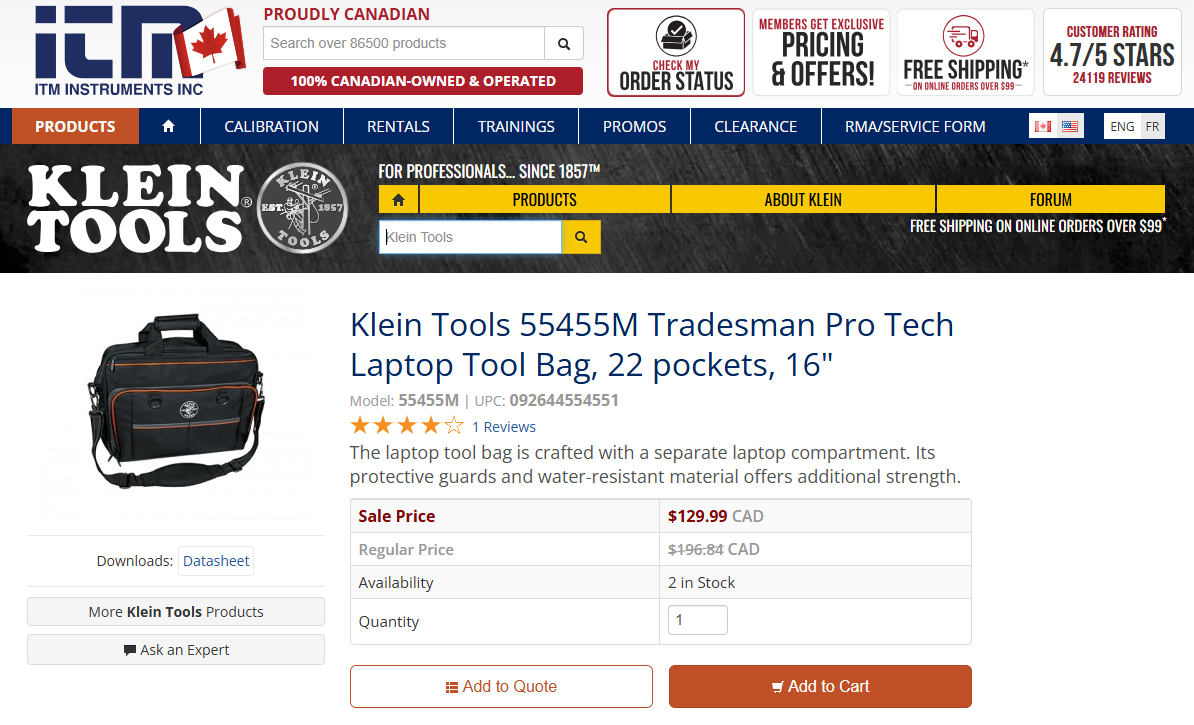Open the Klein PRODUCTS section menu

click(x=544, y=199)
